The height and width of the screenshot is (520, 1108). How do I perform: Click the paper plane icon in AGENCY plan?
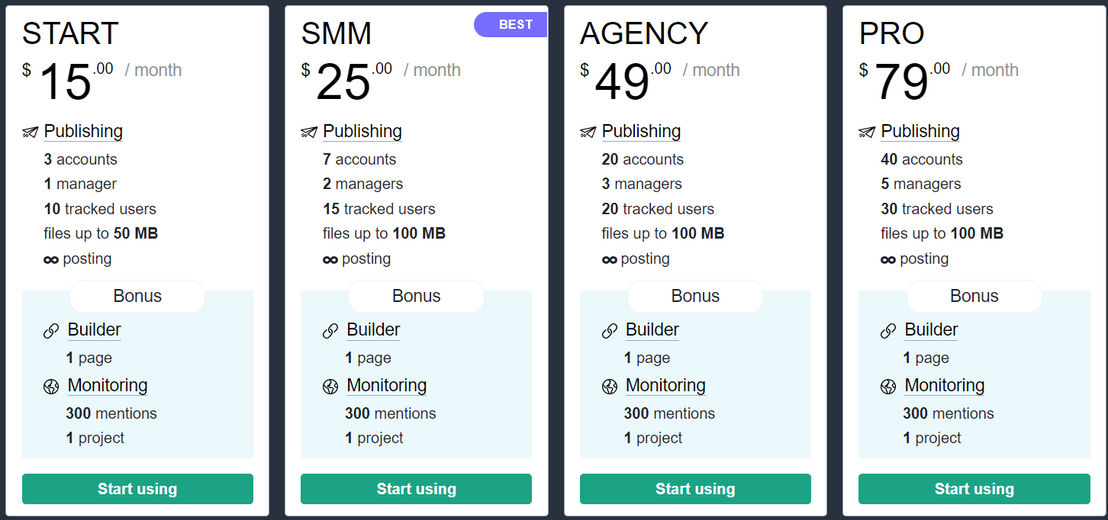click(588, 132)
